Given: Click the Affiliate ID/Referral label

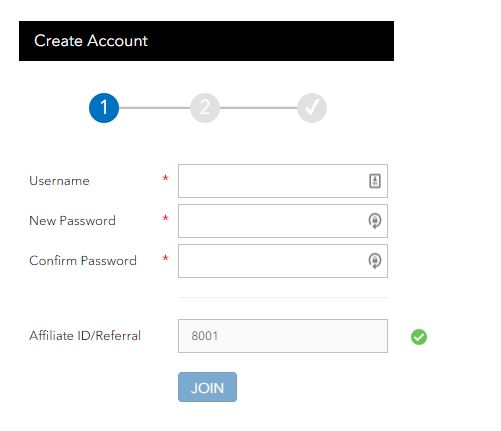Looking at the screenshot, I should click(85, 336).
